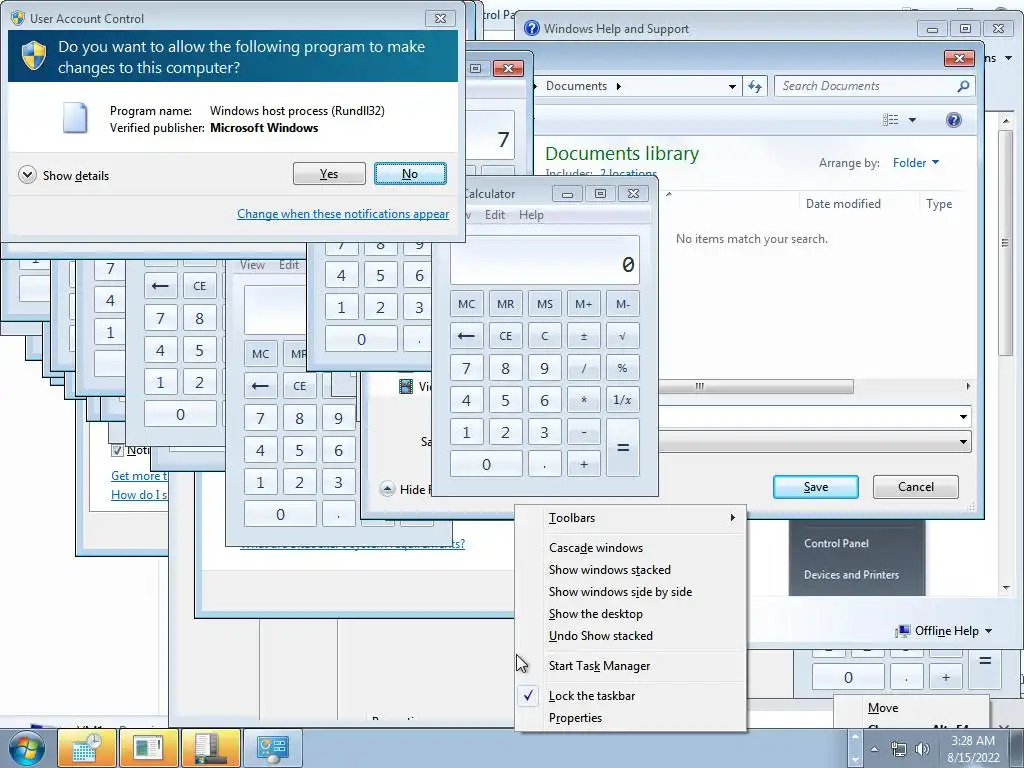Click the help question mark icon in Save dialog
The height and width of the screenshot is (768, 1024).
tap(953, 120)
